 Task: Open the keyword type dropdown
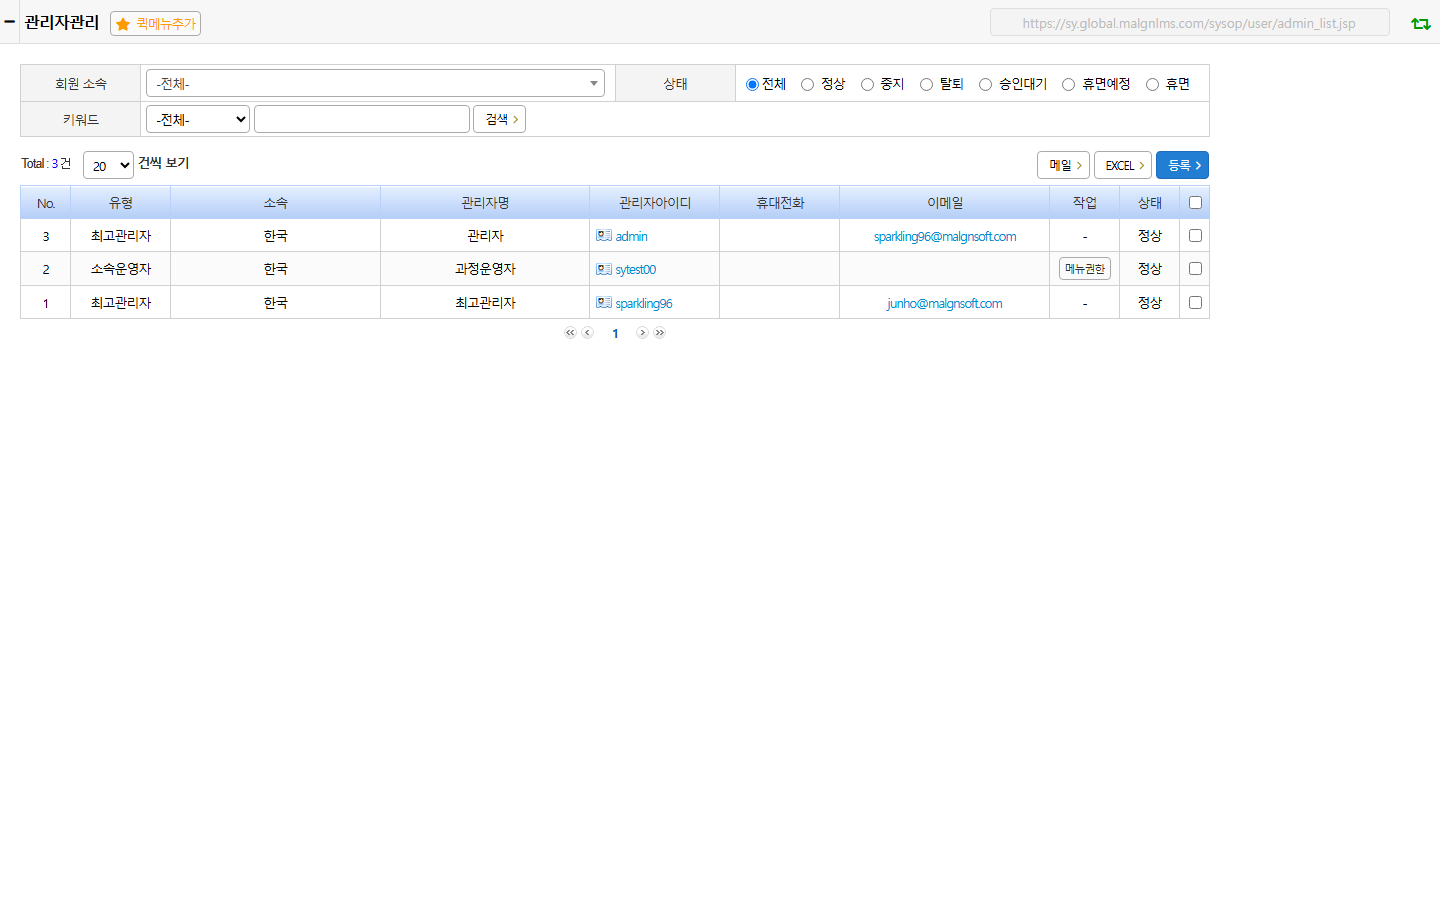pyautogui.click(x=198, y=119)
